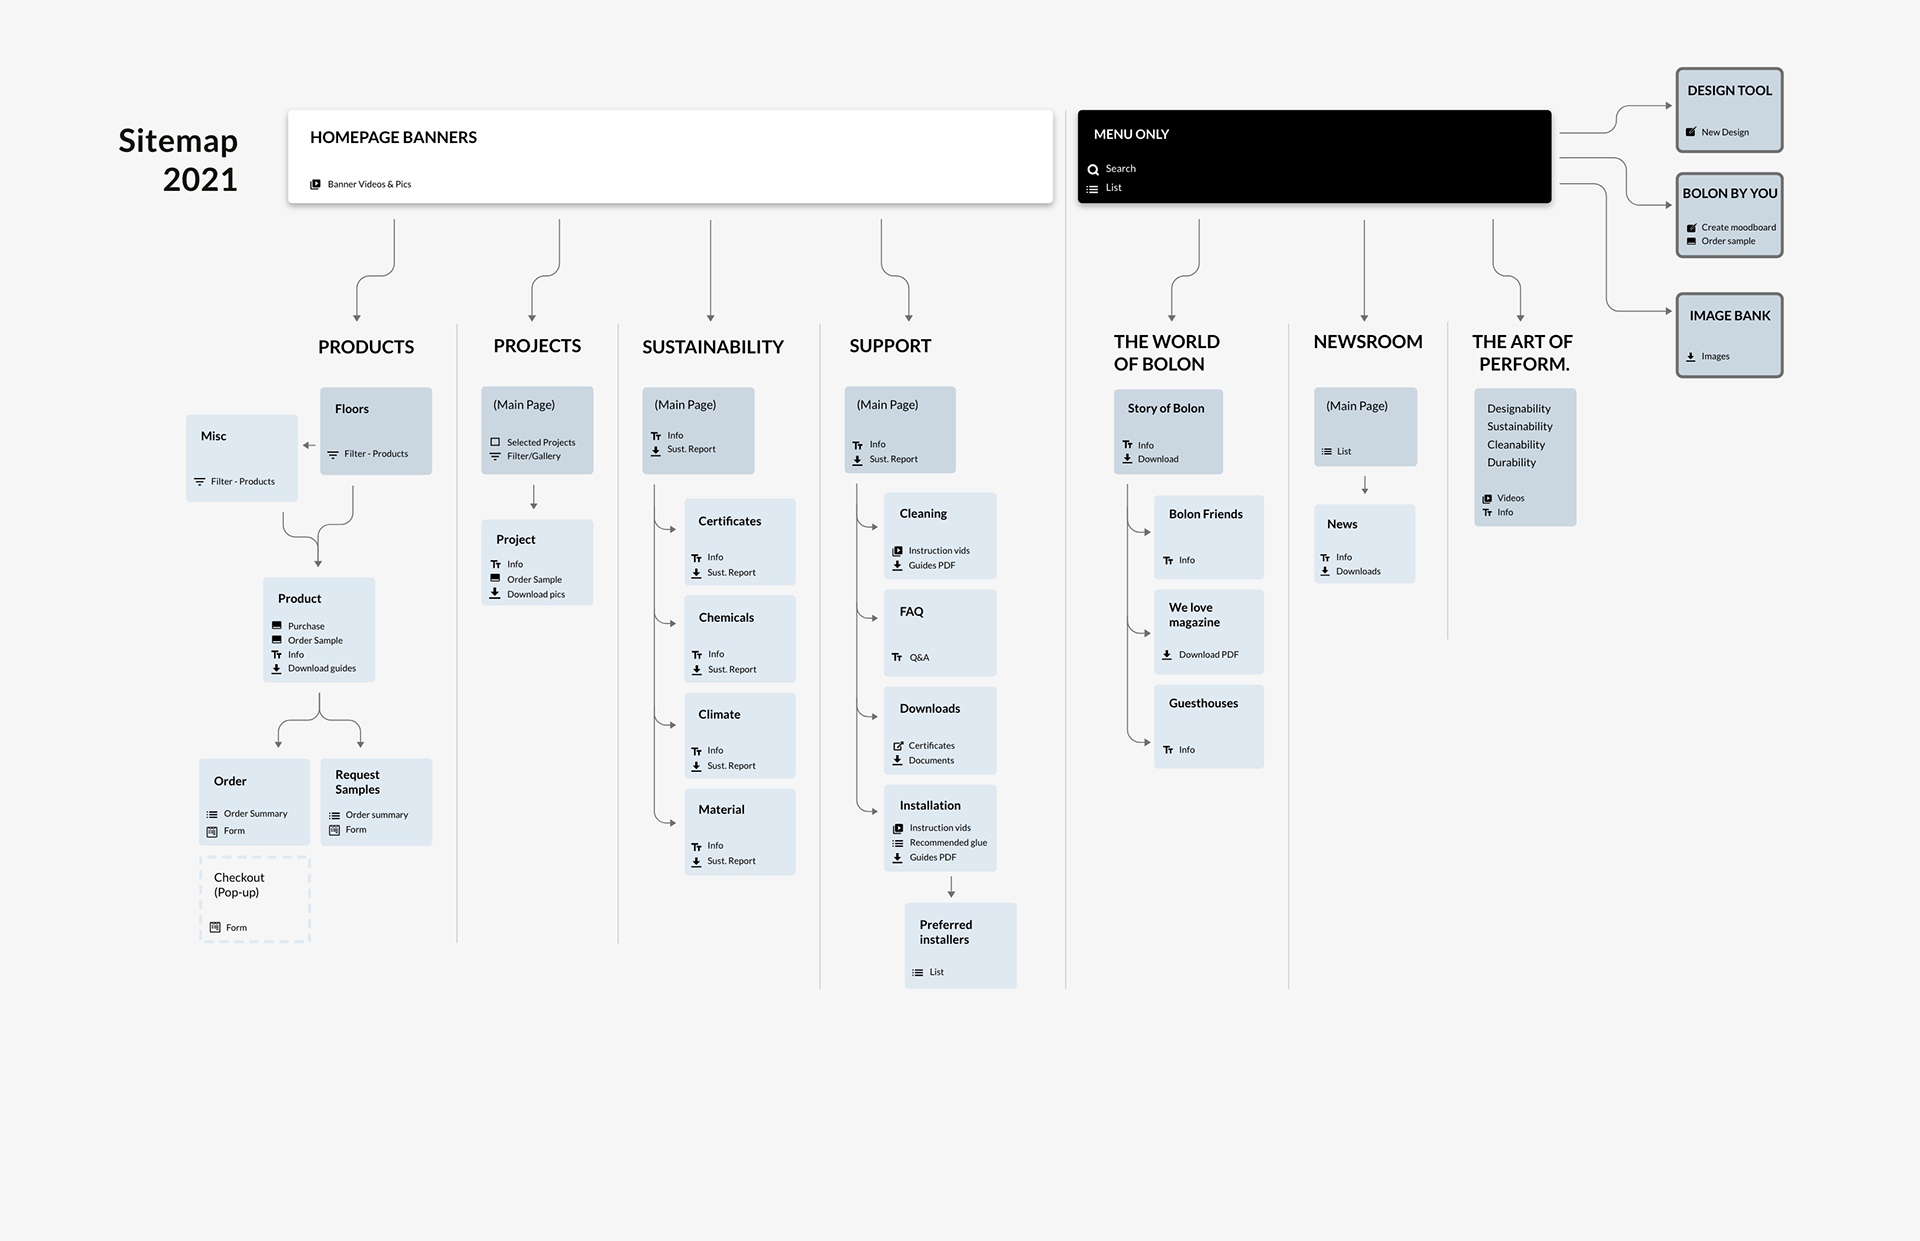Click the Form icon in Checkout pop-up
The image size is (1920, 1241).
[215, 928]
